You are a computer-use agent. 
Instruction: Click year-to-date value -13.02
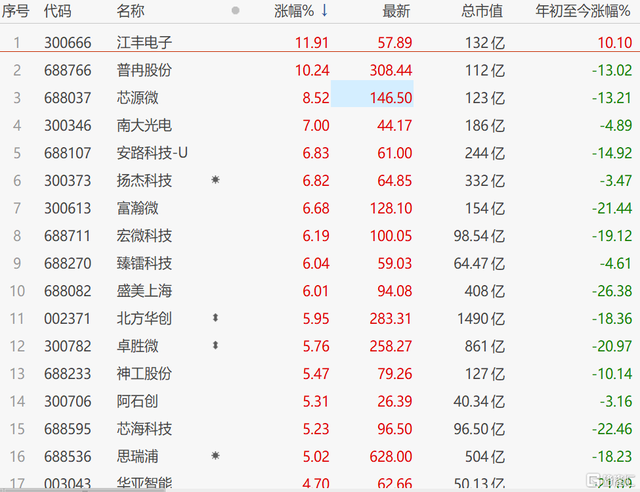(612, 70)
